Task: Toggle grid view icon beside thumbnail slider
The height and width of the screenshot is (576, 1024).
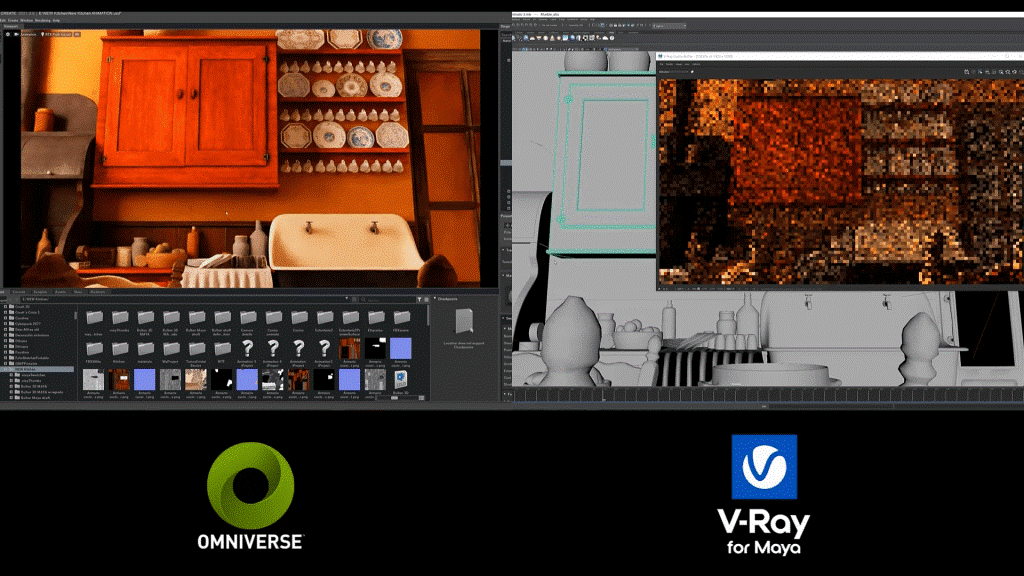Action: coord(421,398)
